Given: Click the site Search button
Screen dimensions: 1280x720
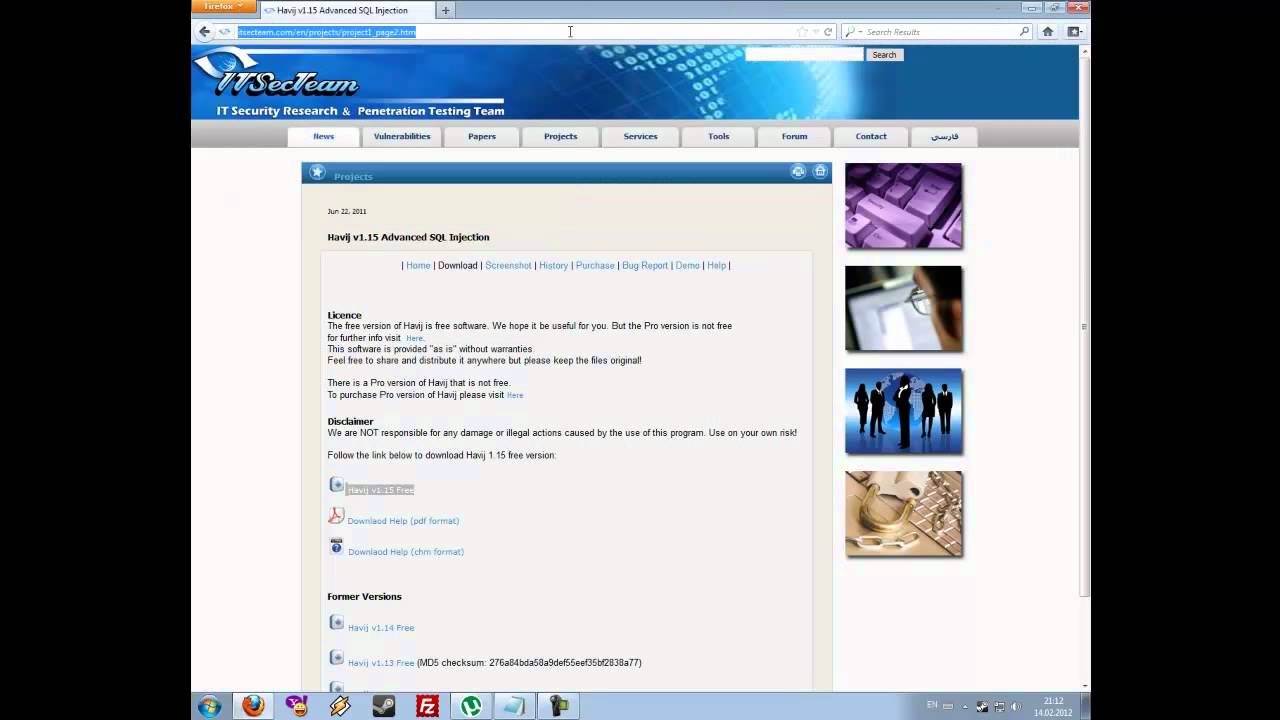Looking at the screenshot, I should pos(884,55).
